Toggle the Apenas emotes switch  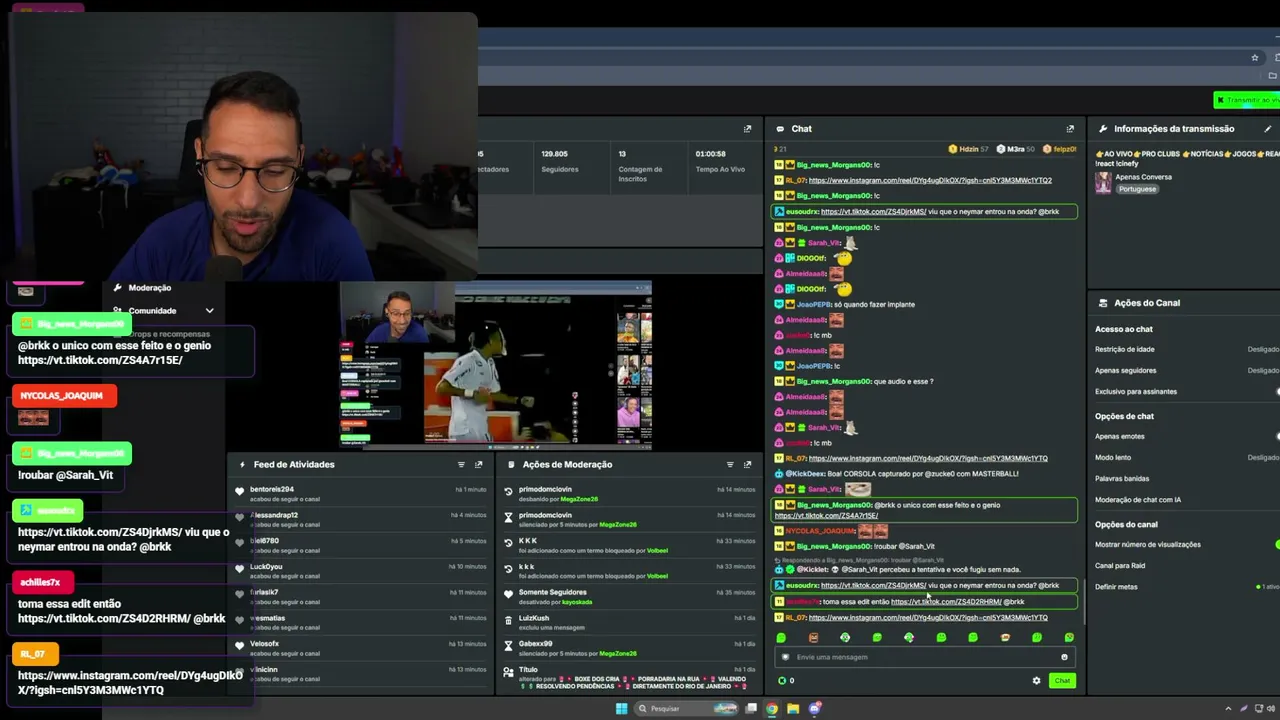tap(1277, 436)
